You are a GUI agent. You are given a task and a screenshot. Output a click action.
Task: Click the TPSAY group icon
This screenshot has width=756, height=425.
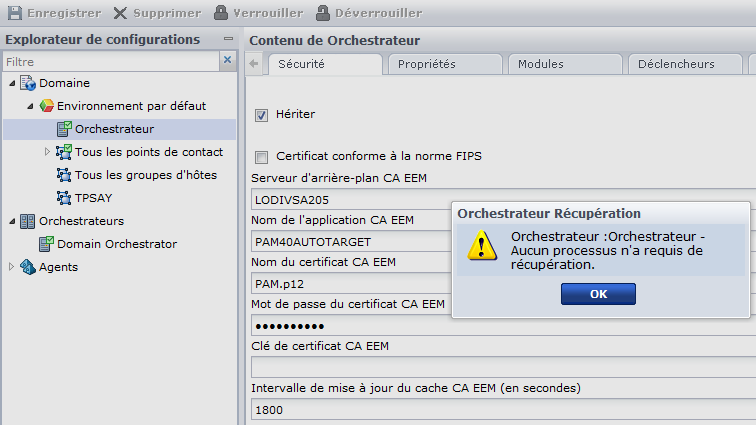click(64, 197)
